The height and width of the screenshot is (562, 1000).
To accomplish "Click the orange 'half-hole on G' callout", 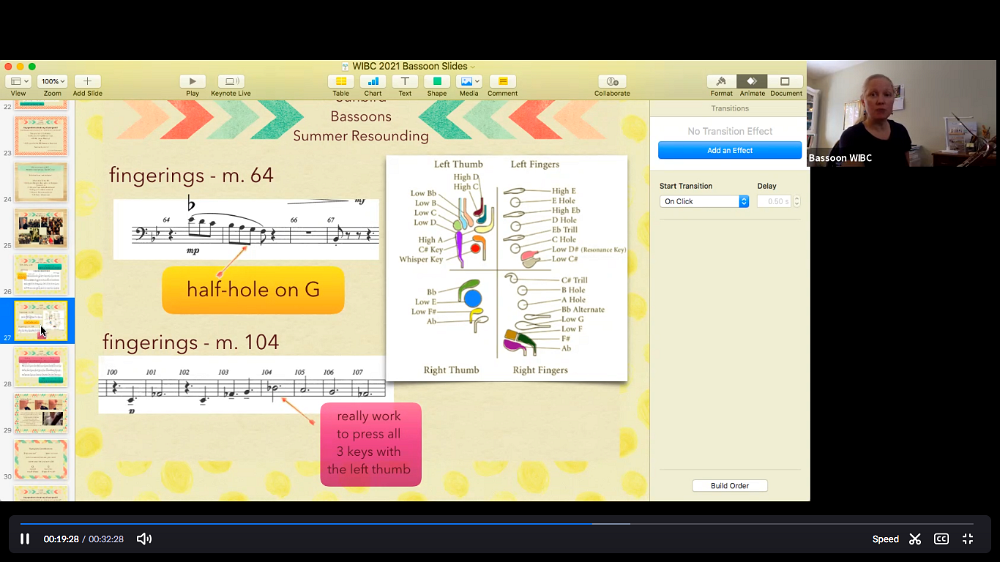I will 253,290.
